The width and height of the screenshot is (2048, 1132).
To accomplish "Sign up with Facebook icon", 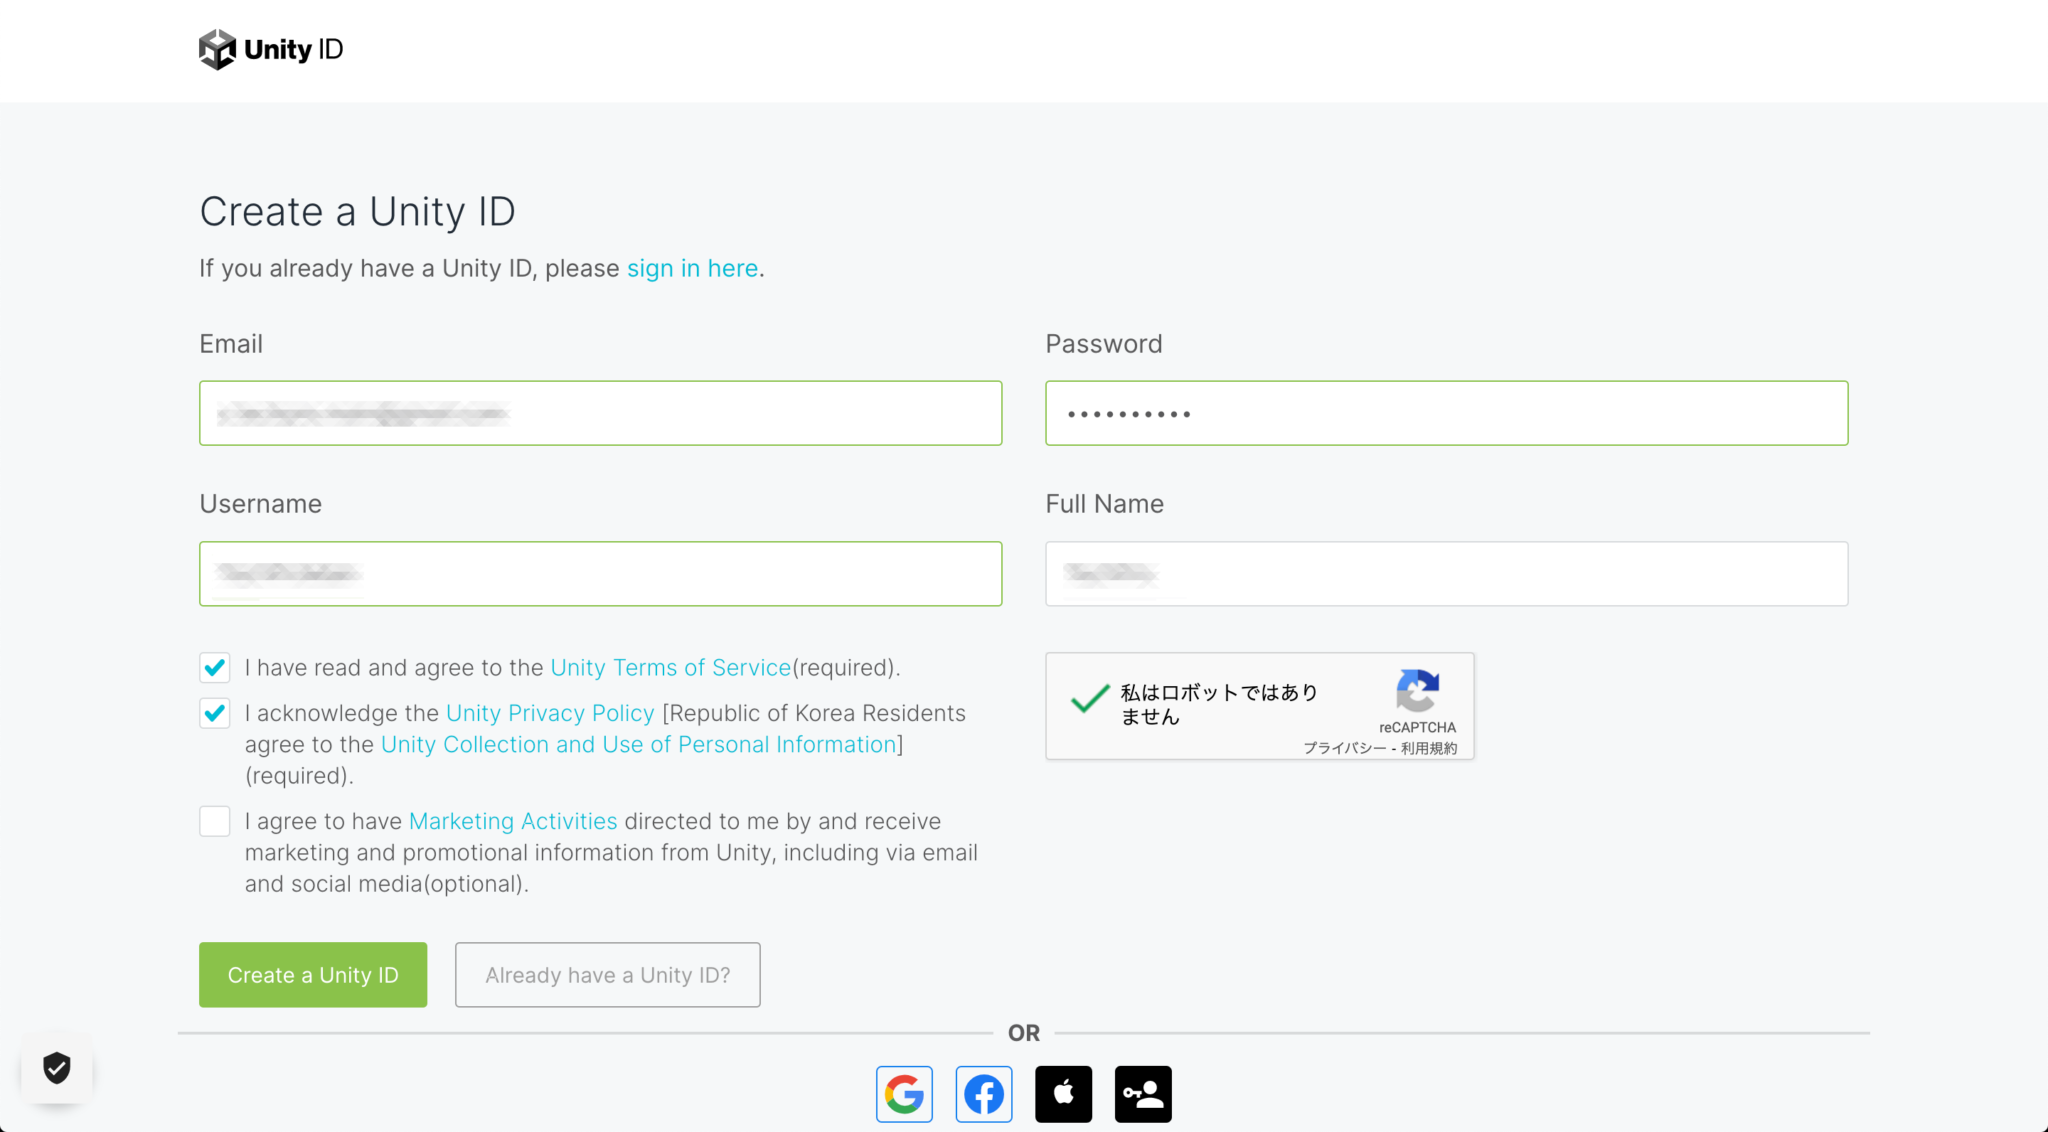I will 984,1094.
